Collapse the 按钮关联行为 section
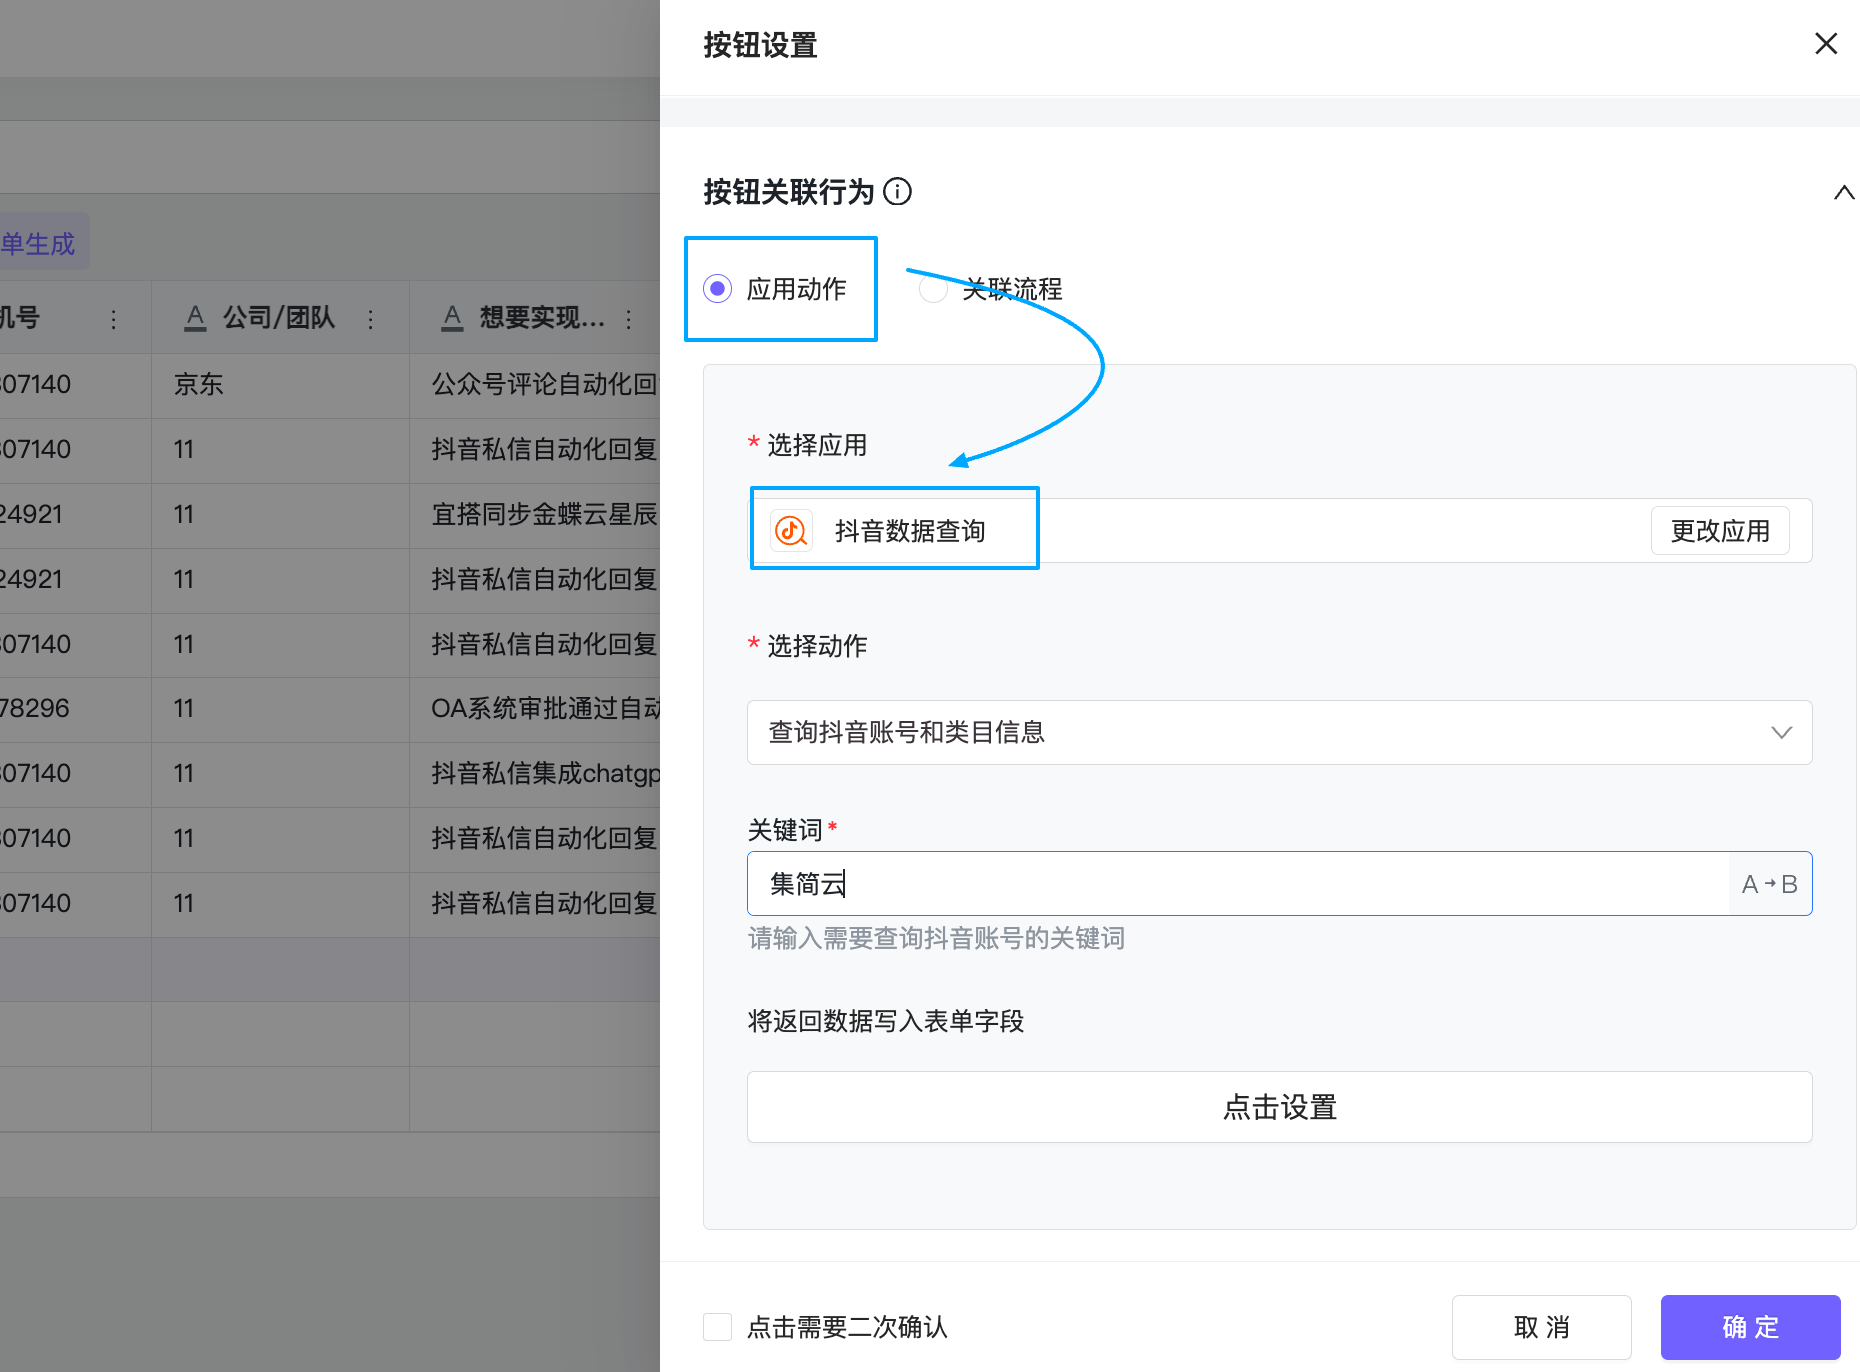The width and height of the screenshot is (1860, 1372). coord(1843,192)
